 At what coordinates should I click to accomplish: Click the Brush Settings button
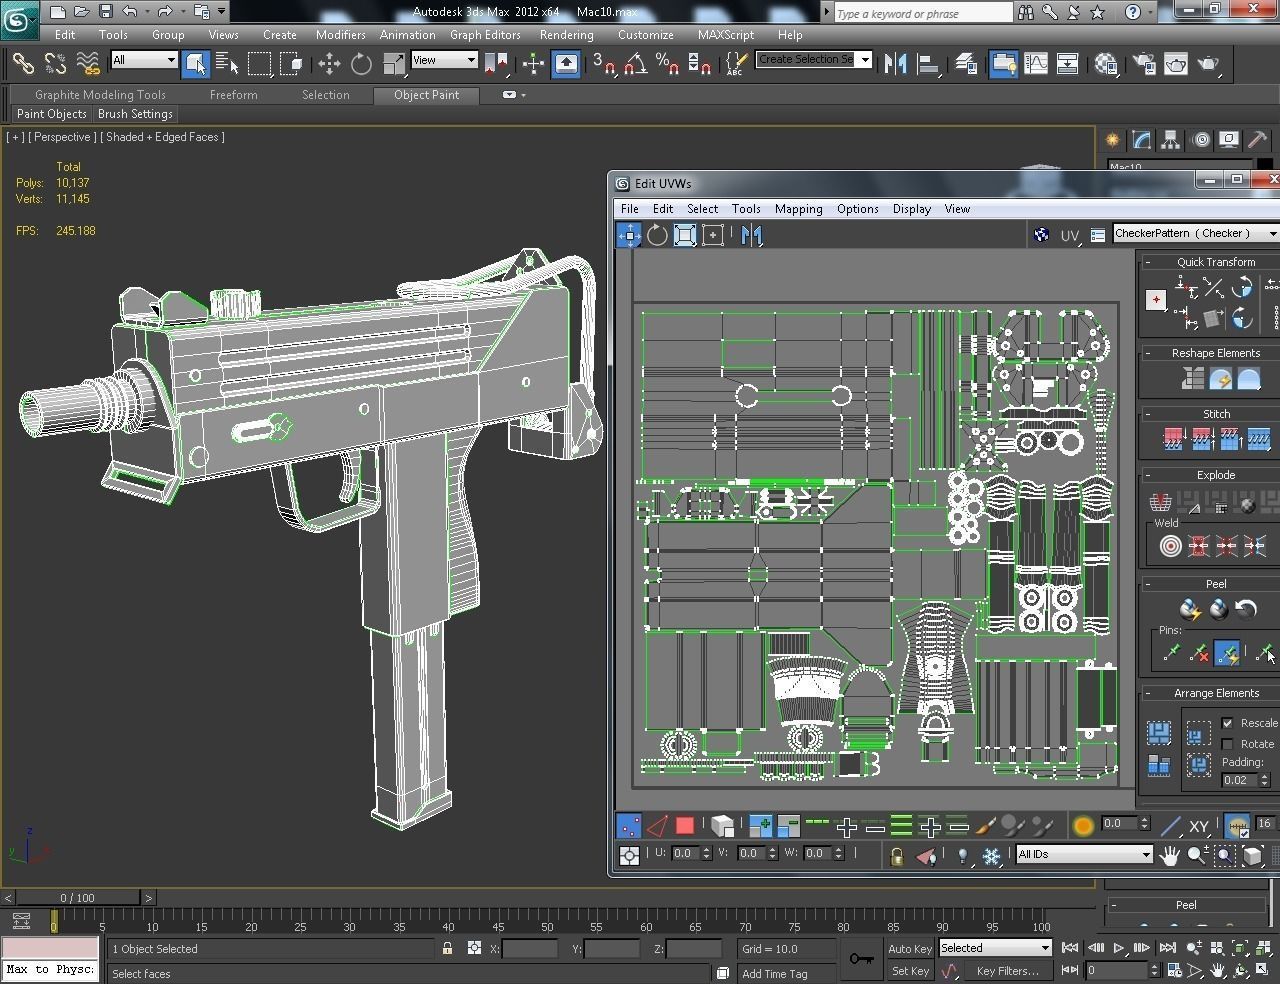point(135,114)
